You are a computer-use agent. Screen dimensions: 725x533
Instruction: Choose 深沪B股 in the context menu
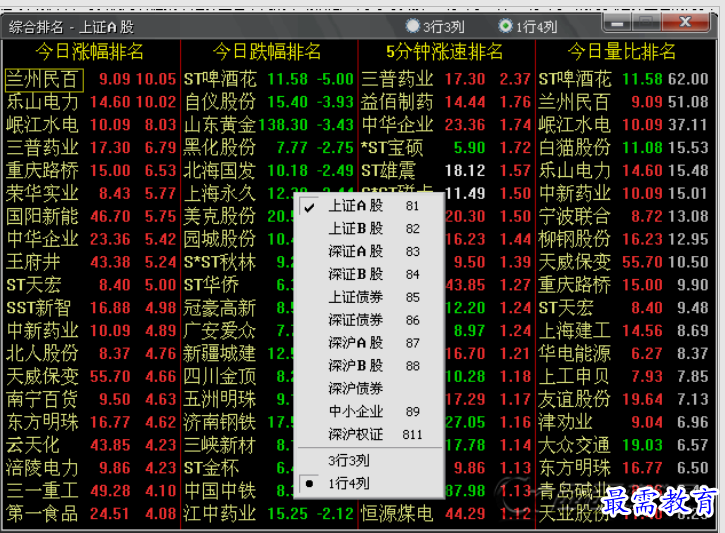(369, 366)
